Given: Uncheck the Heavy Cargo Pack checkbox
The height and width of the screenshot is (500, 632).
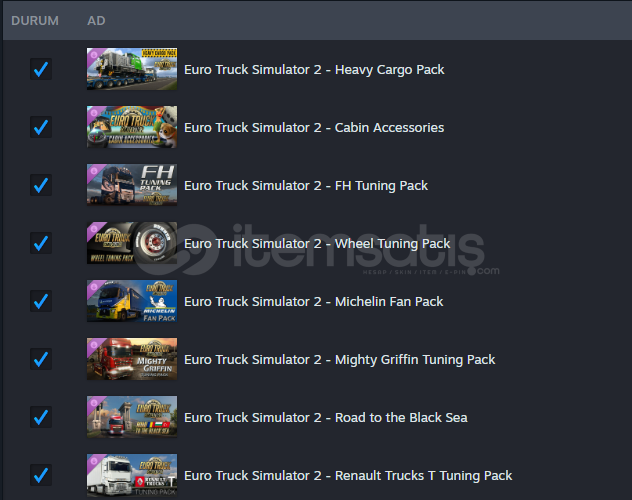Looking at the screenshot, I should tap(41, 69).
